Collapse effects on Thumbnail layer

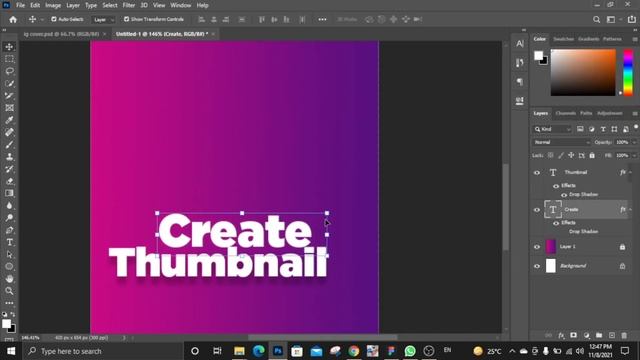coord(631,173)
